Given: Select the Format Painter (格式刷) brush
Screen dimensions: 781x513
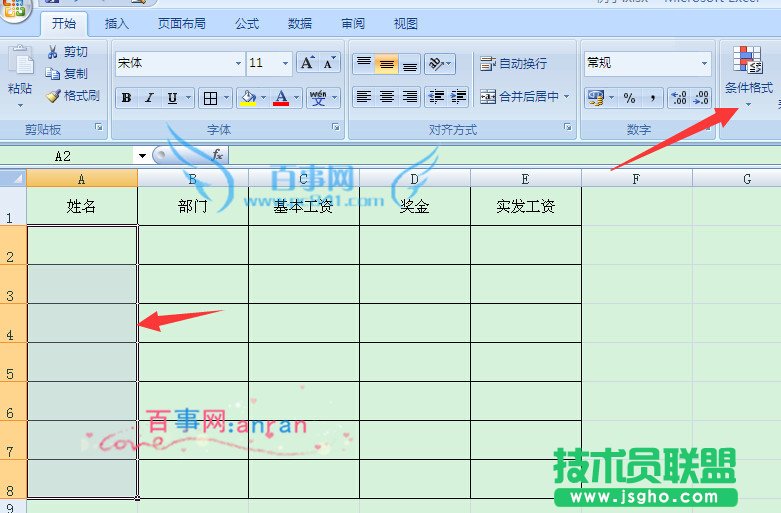Looking at the screenshot, I should click(53, 96).
